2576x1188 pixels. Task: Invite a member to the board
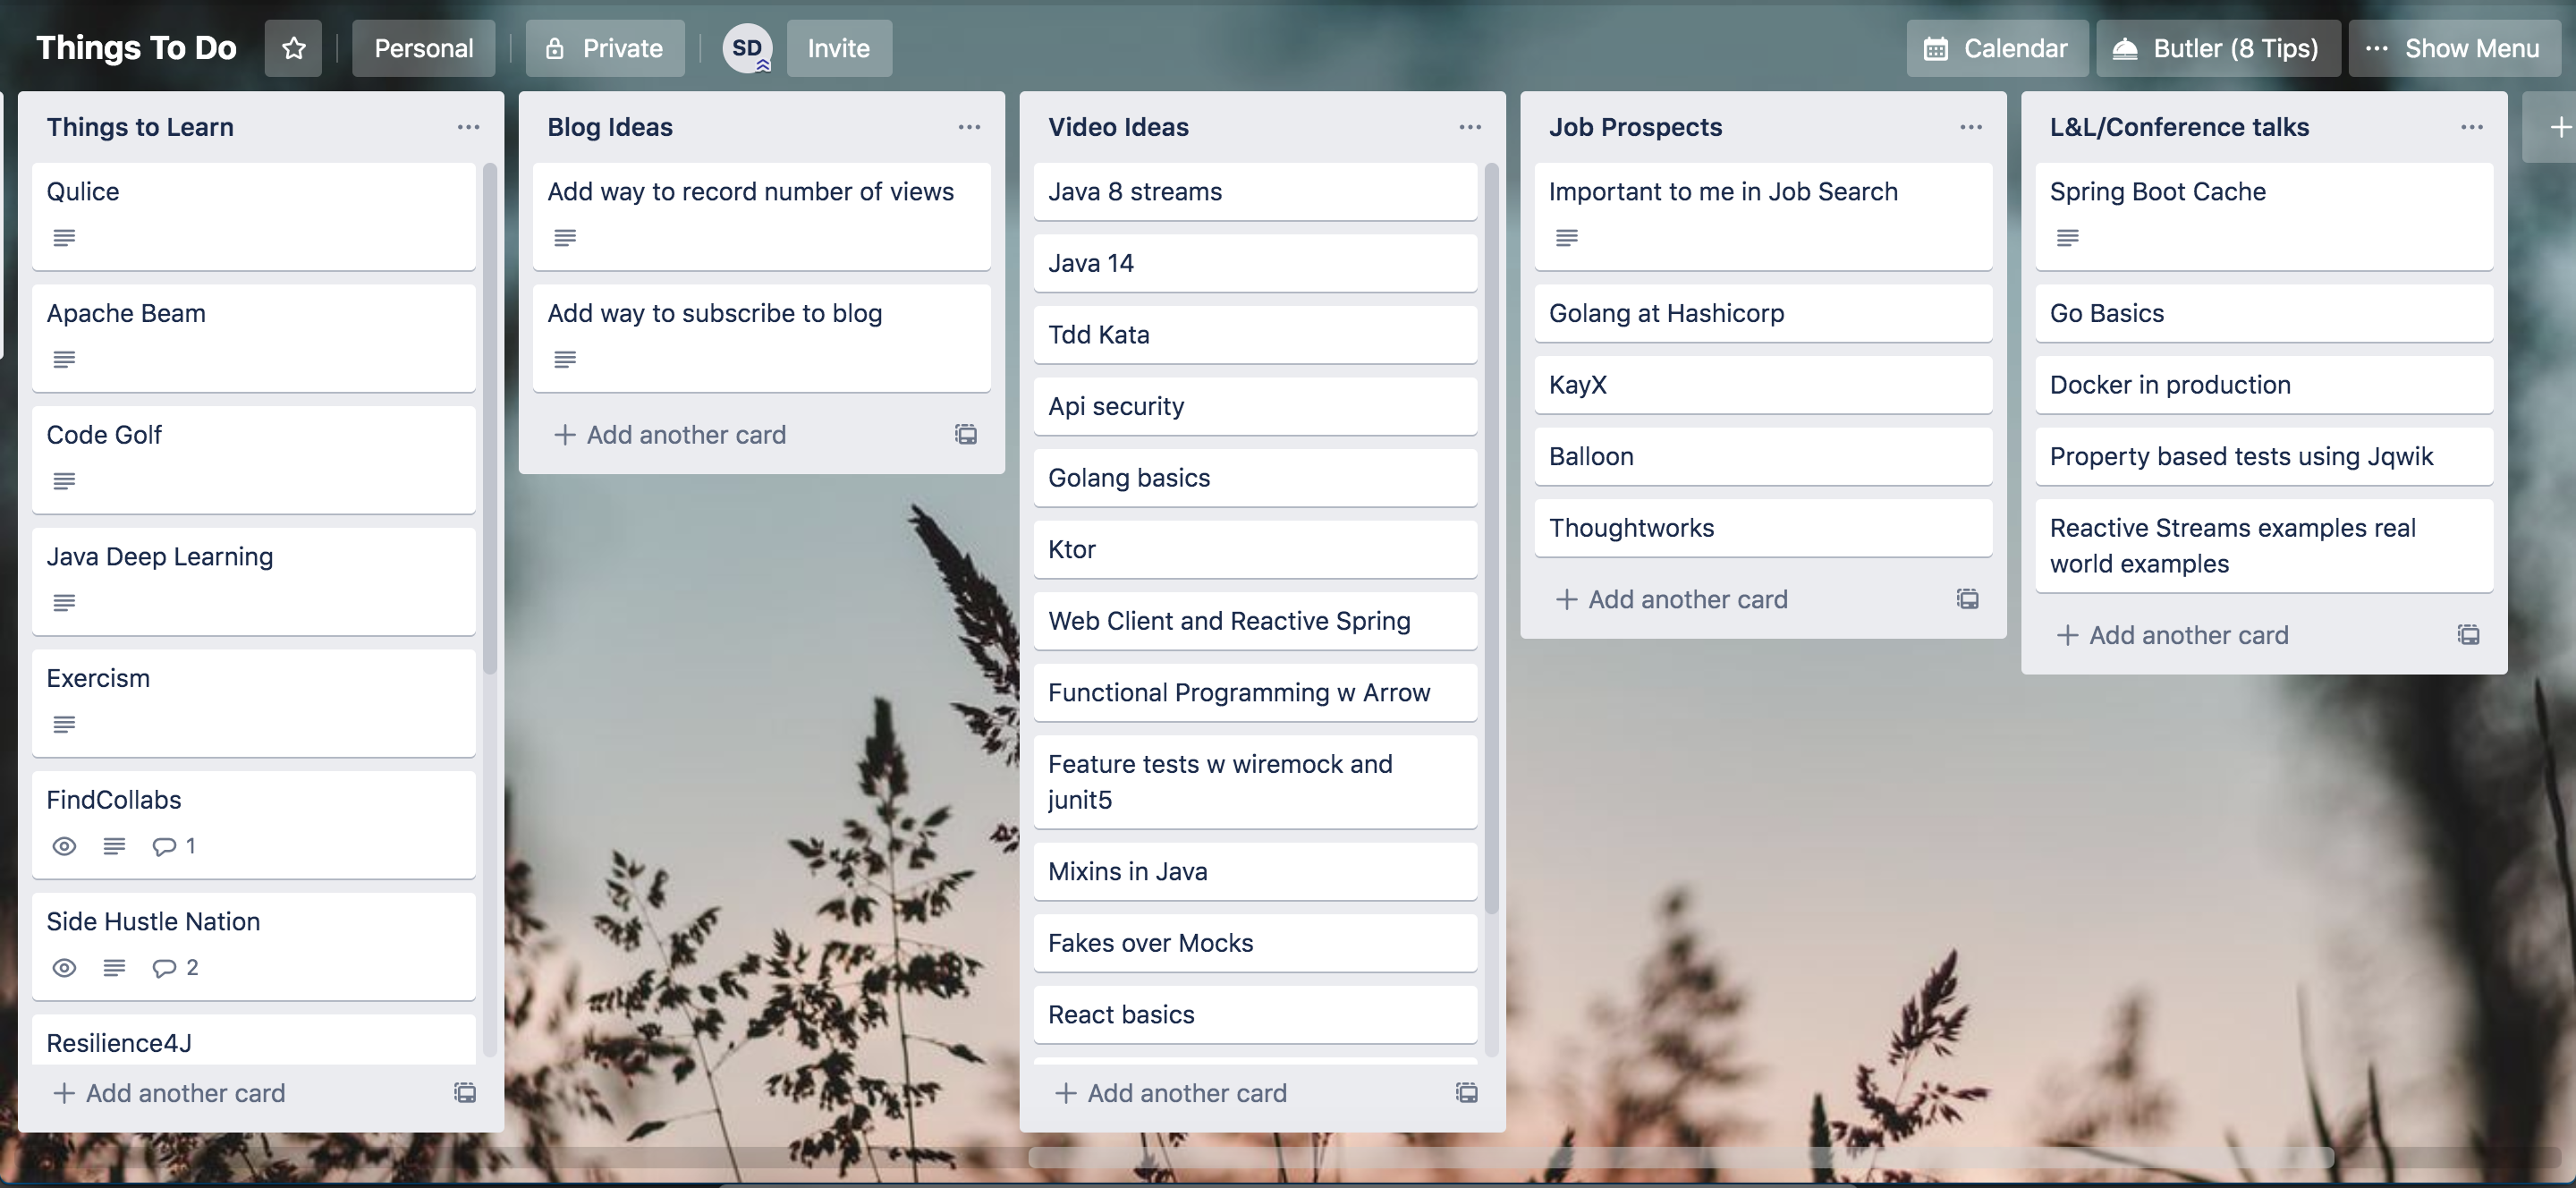click(839, 48)
